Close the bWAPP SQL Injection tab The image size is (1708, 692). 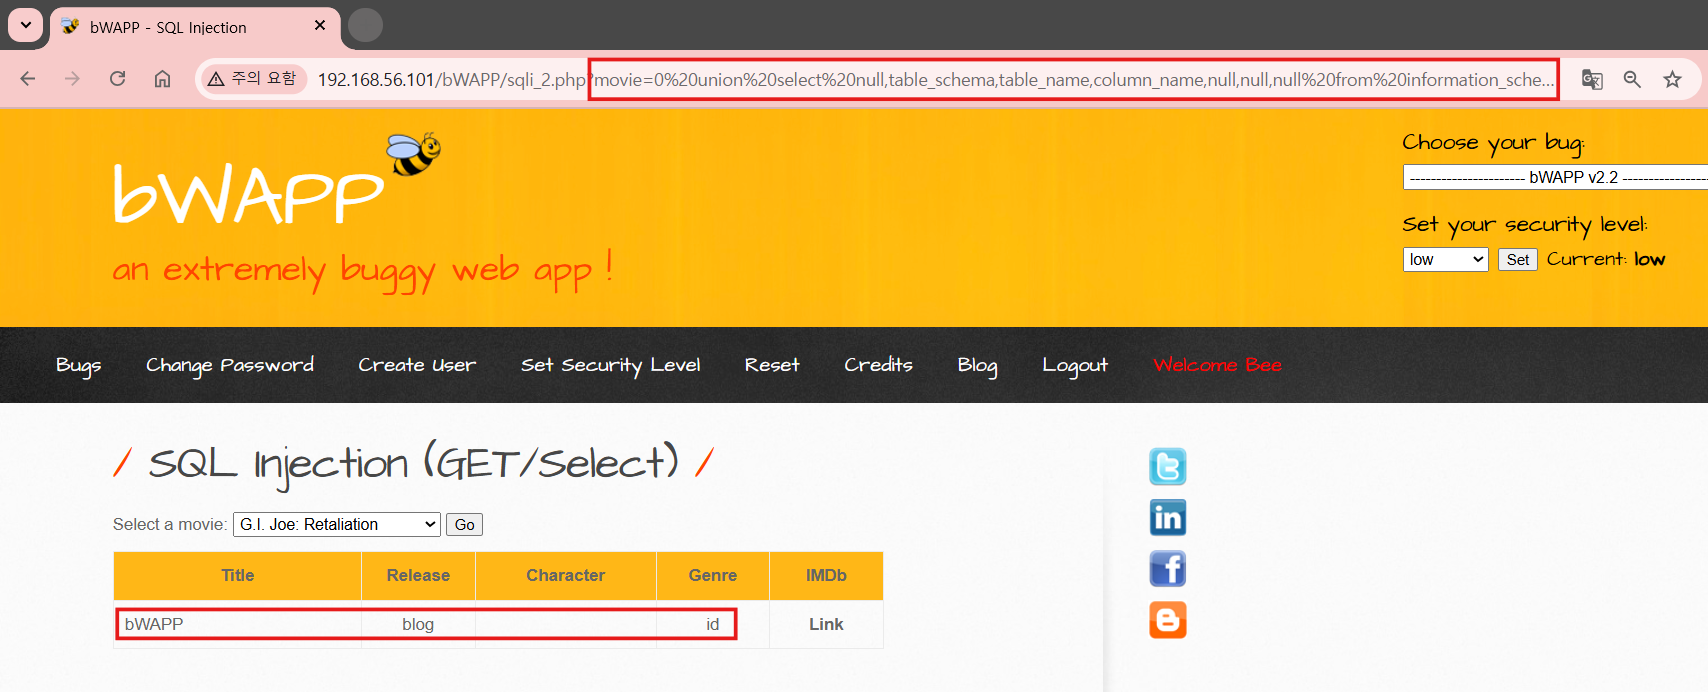pyautogui.click(x=320, y=26)
